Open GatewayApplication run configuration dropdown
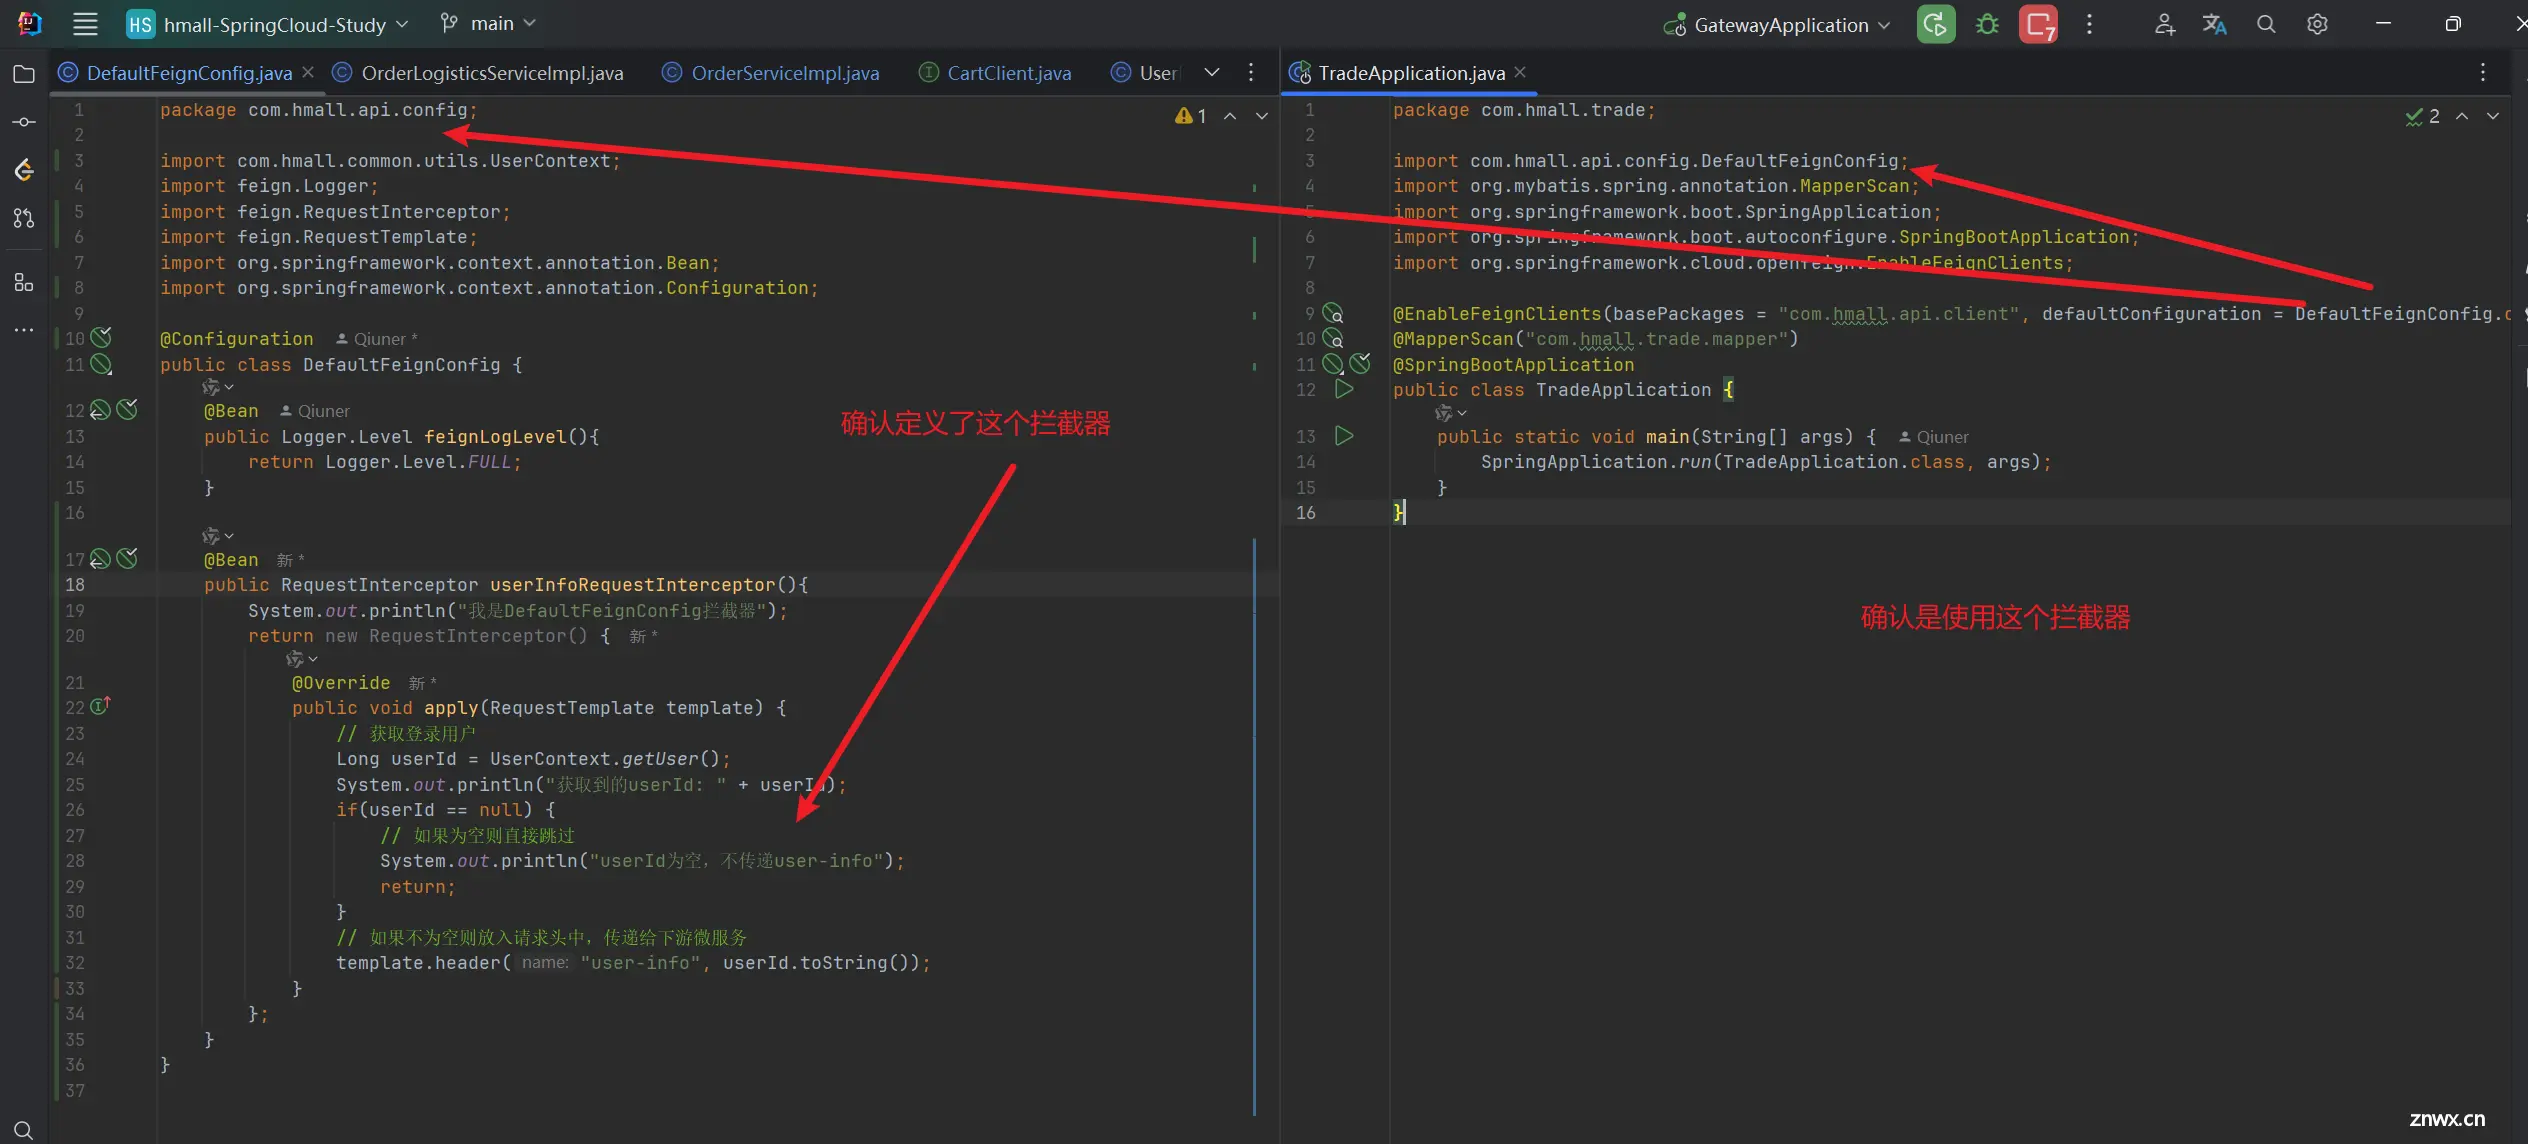This screenshot has width=2528, height=1144. [x=1777, y=24]
